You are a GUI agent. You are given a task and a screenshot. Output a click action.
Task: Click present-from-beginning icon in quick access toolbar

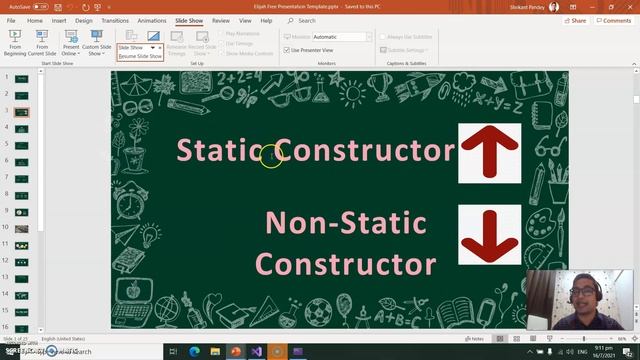(x=97, y=7)
